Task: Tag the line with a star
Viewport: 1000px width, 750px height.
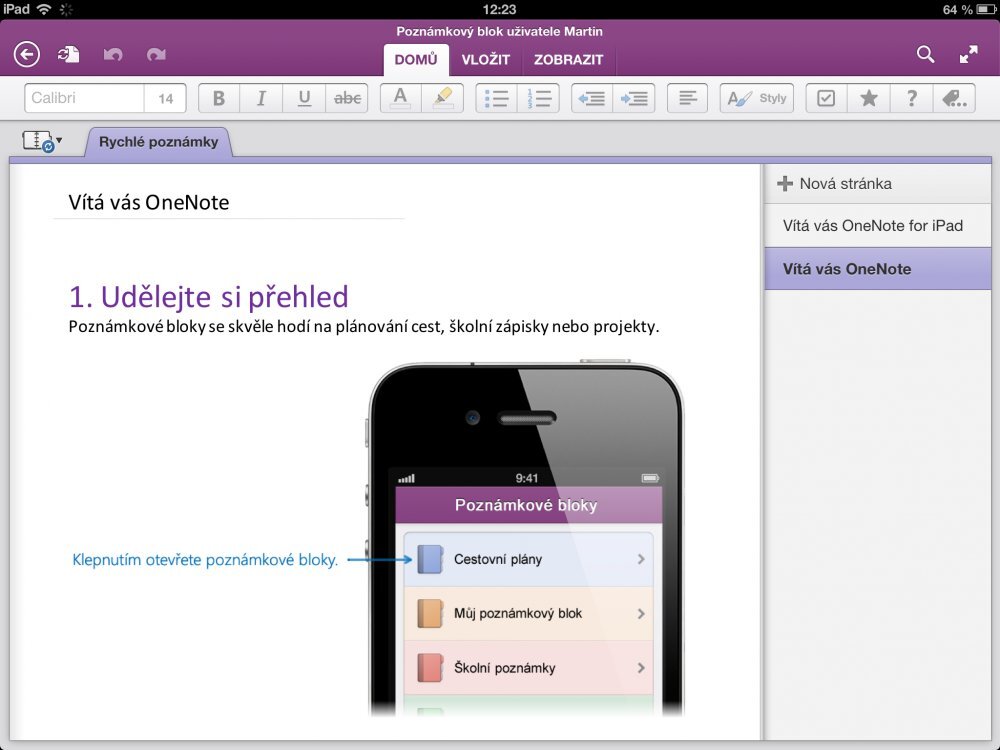Action: (868, 97)
